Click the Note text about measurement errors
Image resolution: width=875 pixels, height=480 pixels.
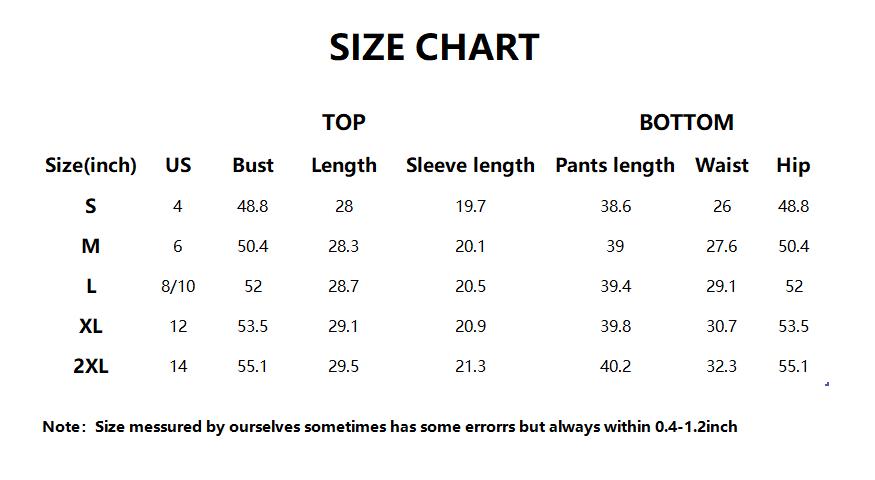click(x=390, y=427)
